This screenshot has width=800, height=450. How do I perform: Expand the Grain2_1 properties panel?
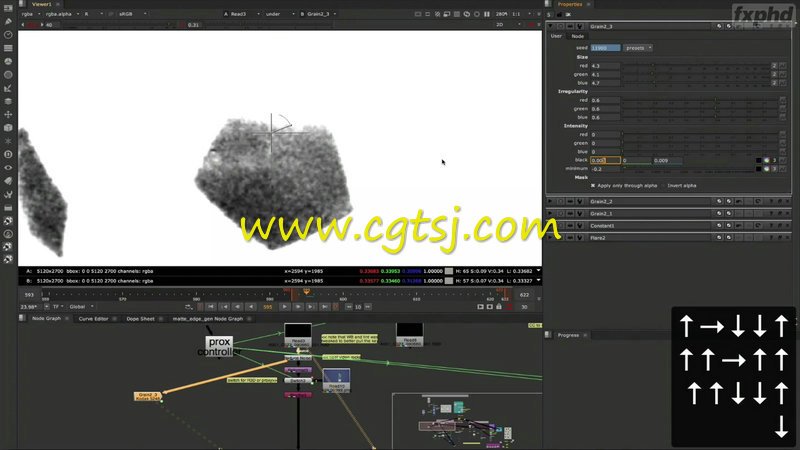(x=550, y=214)
